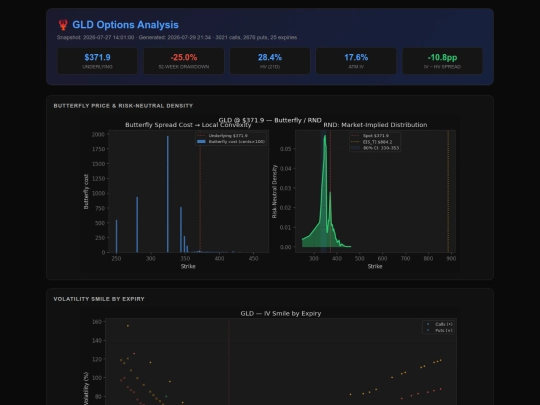Click the Butterfly cost y-axis label
Image resolution: width=540 pixels, height=405 pixels.
click(x=86, y=191)
